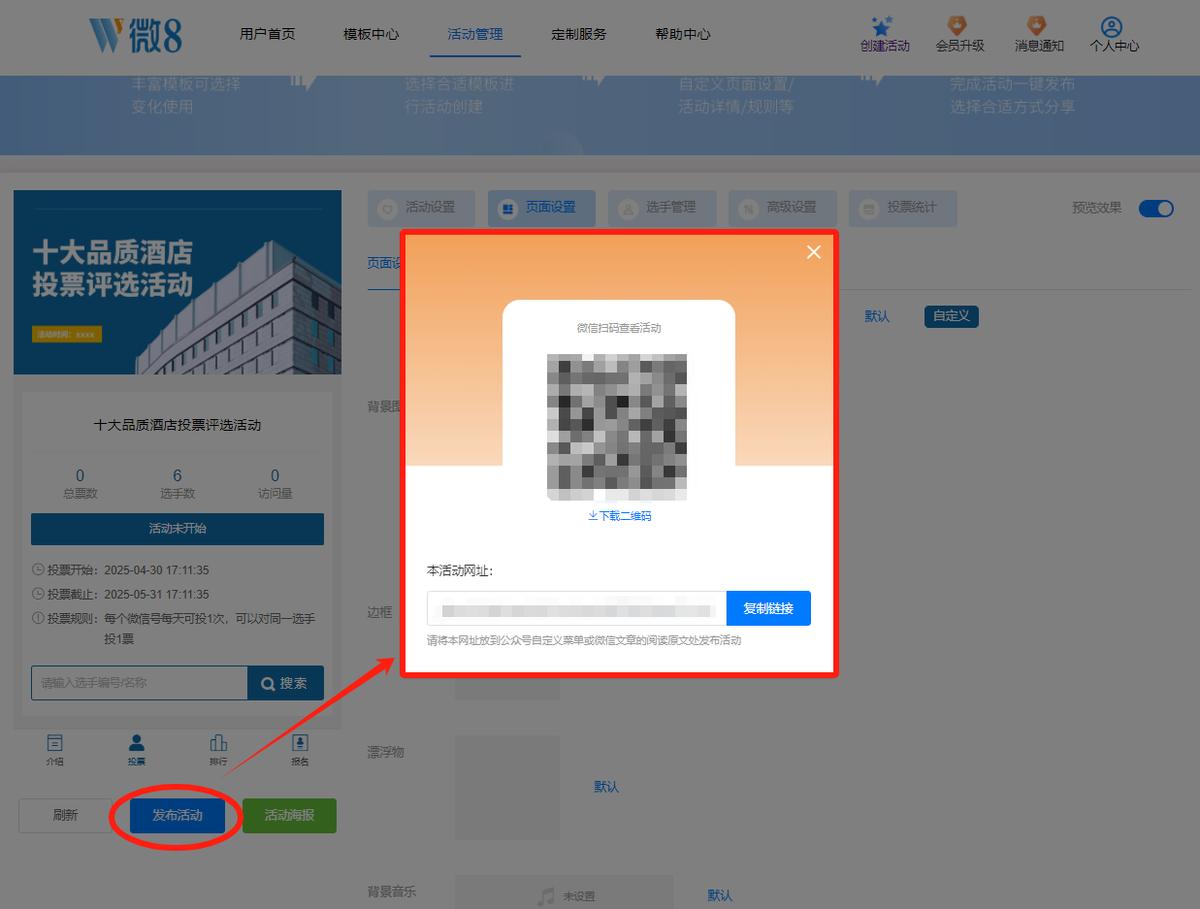The image size is (1200, 909).
Task: Open 定制服务 menu
Action: coord(579,34)
